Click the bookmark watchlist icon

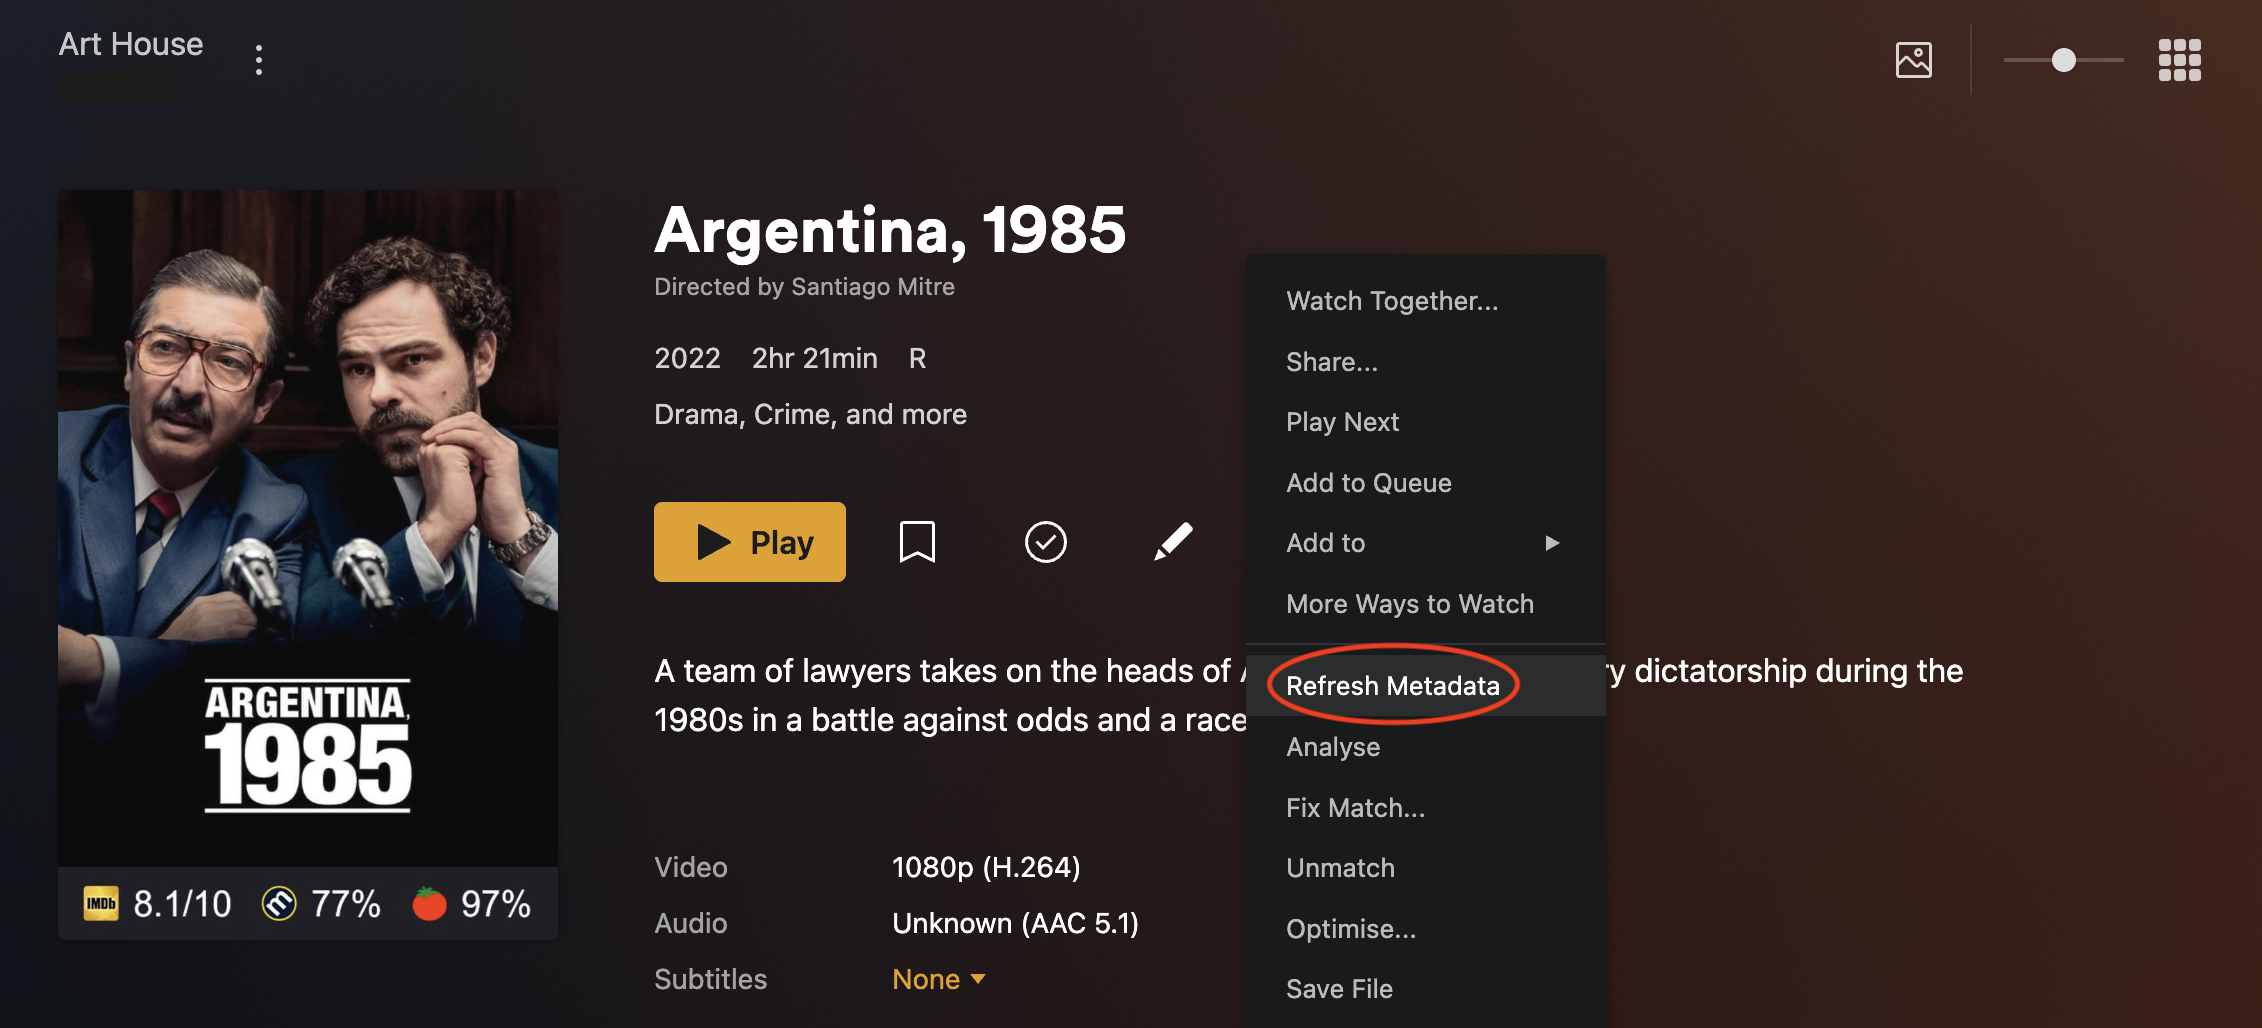click(x=917, y=542)
